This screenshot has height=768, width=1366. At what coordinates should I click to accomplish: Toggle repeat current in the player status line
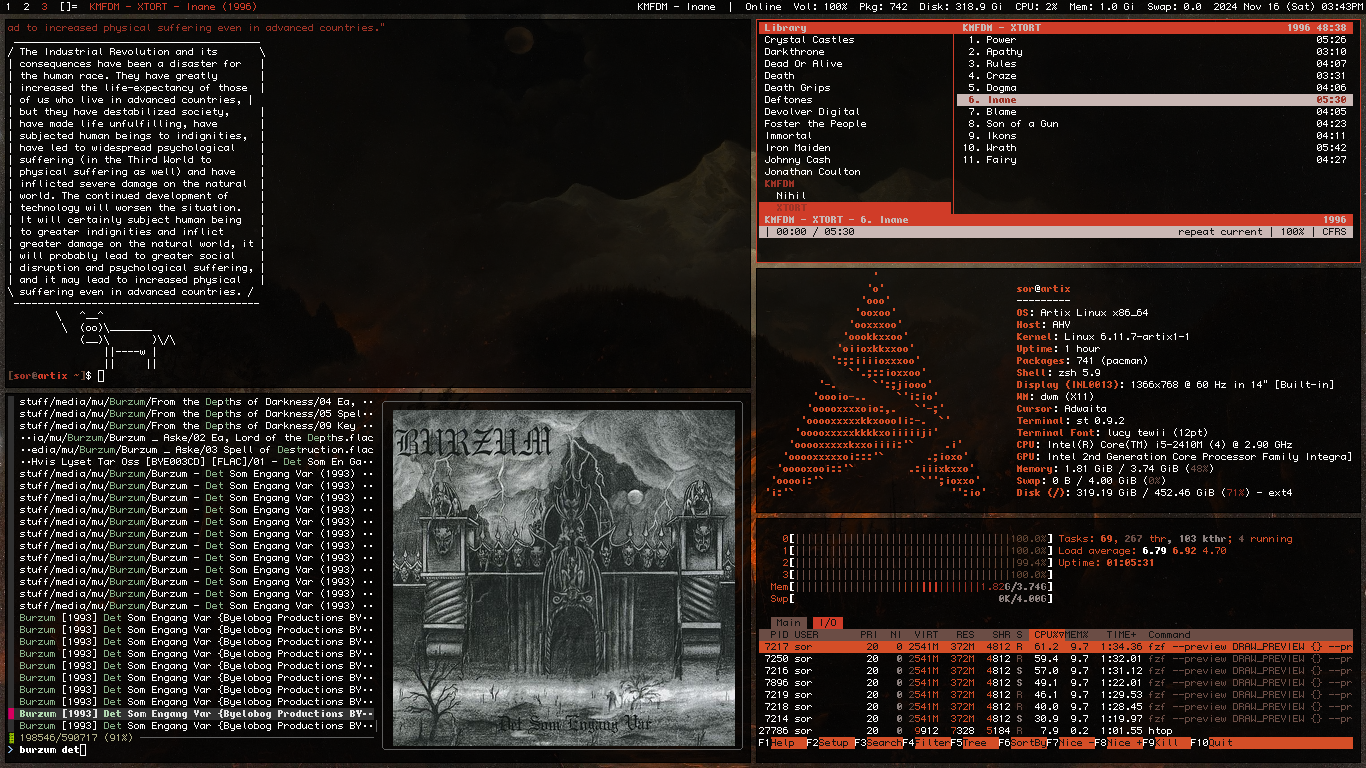tap(1220, 232)
